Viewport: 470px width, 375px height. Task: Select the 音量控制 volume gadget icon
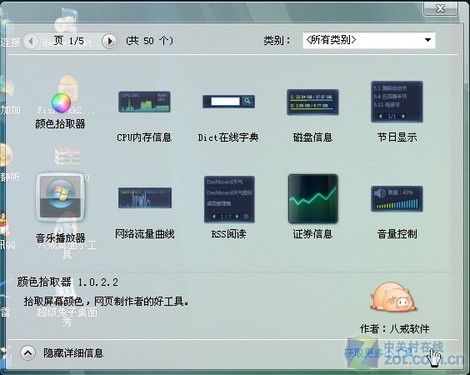tap(397, 199)
